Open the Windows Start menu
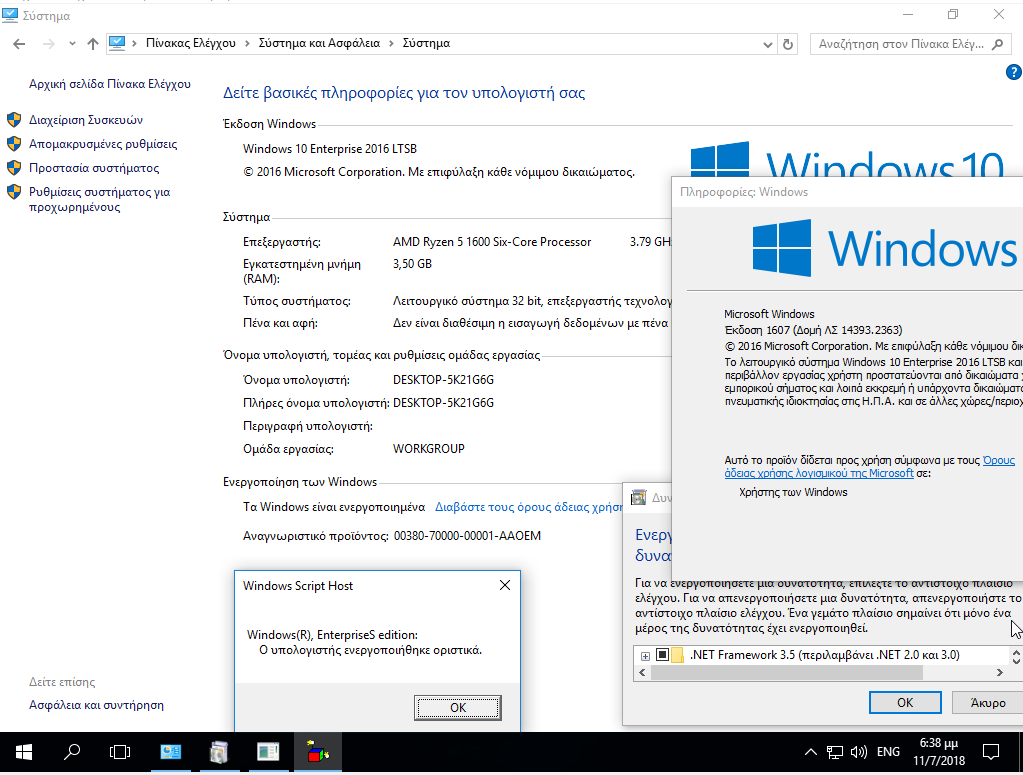 [x=23, y=752]
